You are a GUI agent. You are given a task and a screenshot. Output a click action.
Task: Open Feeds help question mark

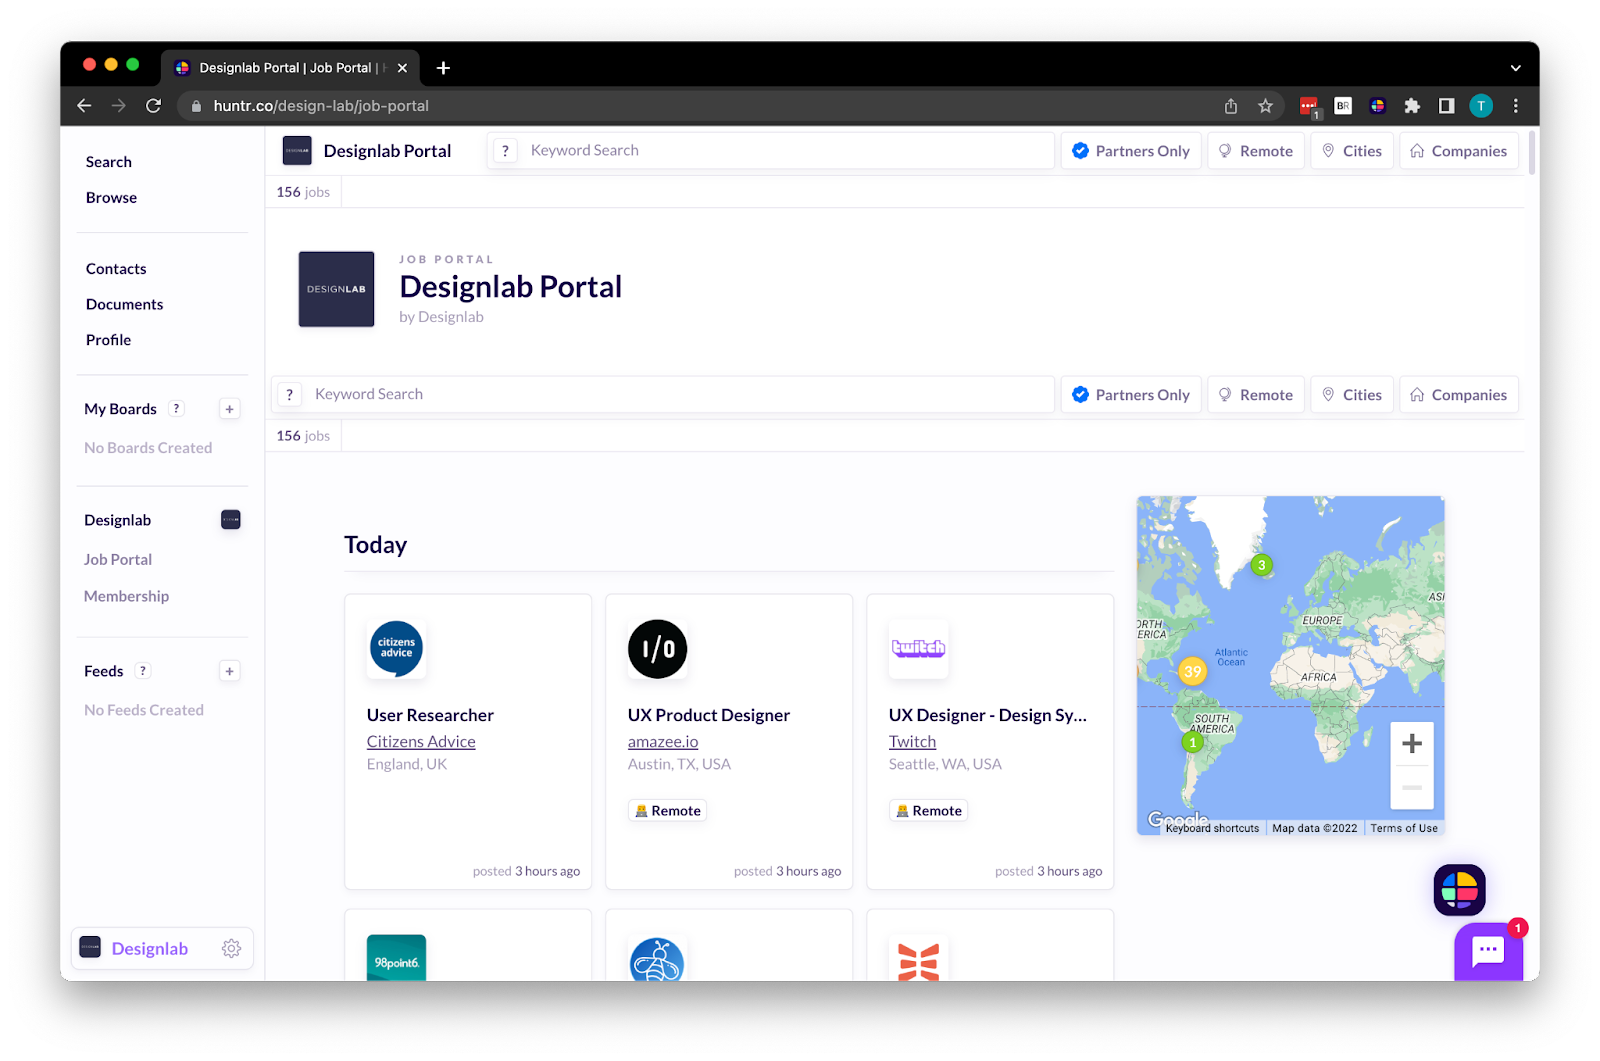tap(143, 671)
